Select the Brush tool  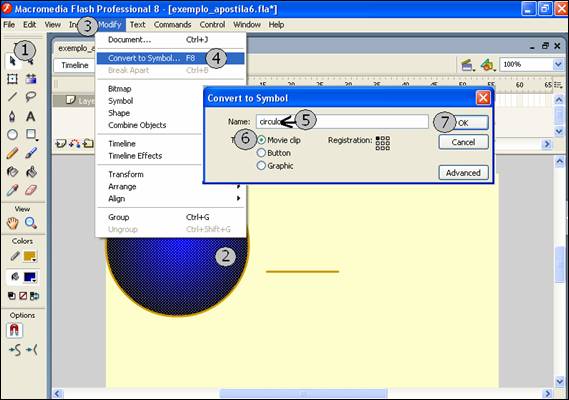point(31,153)
